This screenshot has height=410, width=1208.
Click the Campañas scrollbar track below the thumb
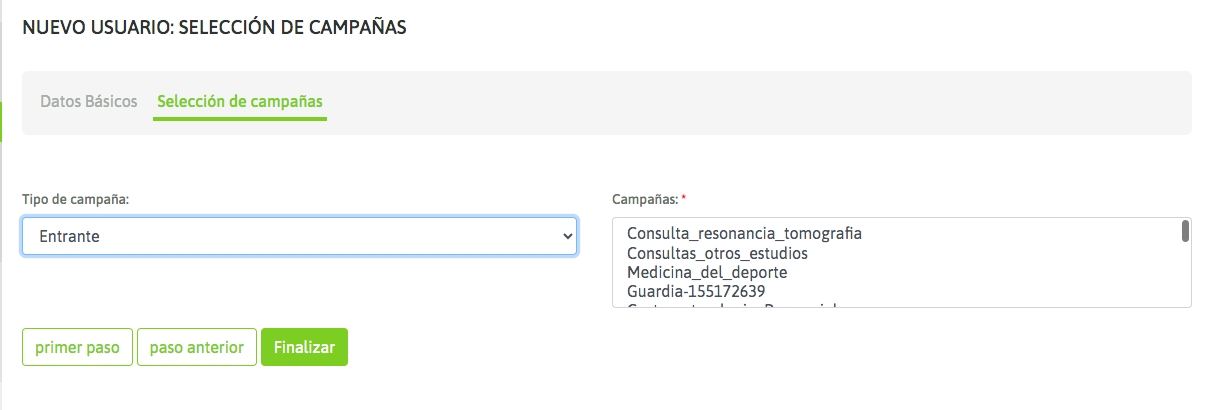click(x=1185, y=275)
